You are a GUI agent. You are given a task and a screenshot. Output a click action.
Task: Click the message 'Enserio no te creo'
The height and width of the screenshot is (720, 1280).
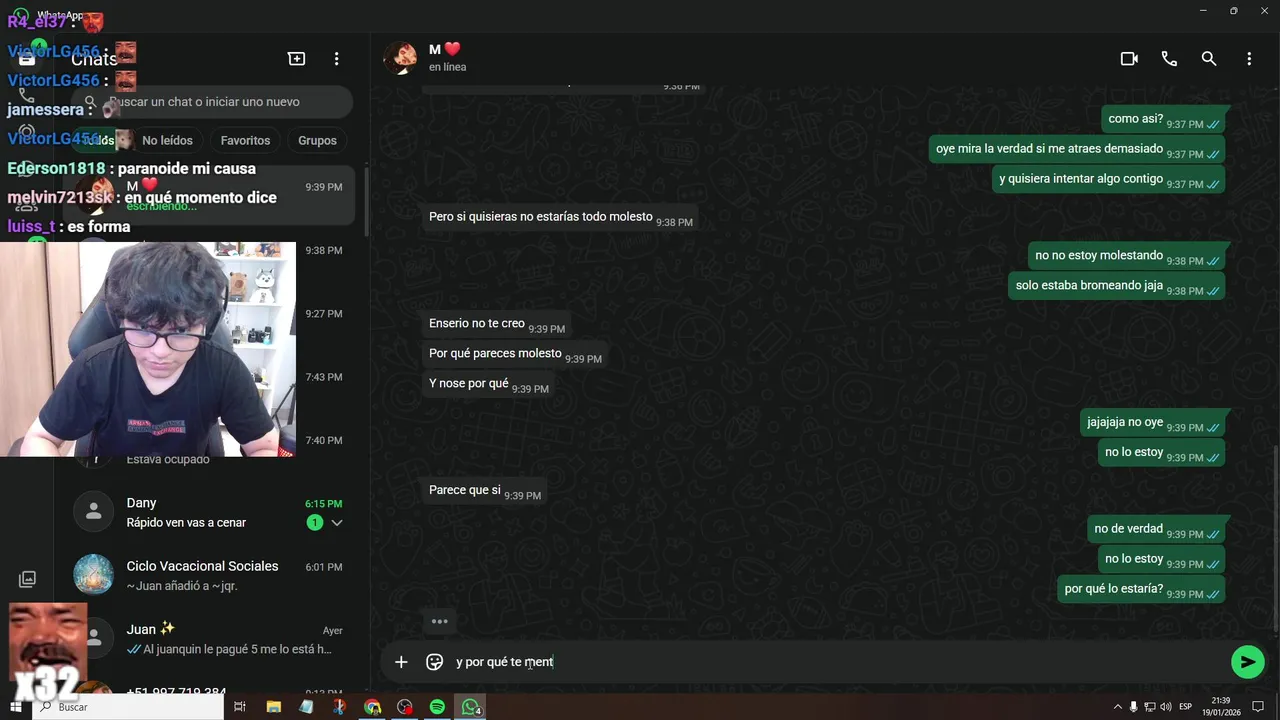coord(496,324)
